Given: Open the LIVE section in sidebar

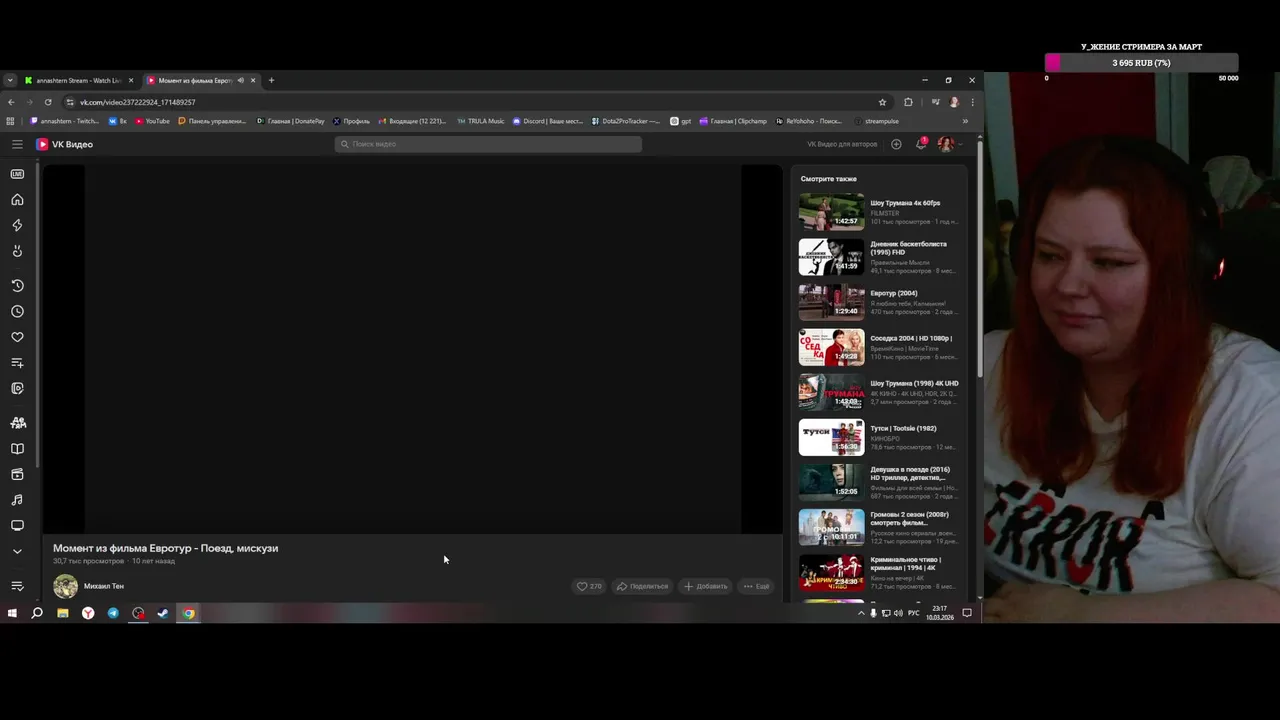Looking at the screenshot, I should tap(17, 174).
